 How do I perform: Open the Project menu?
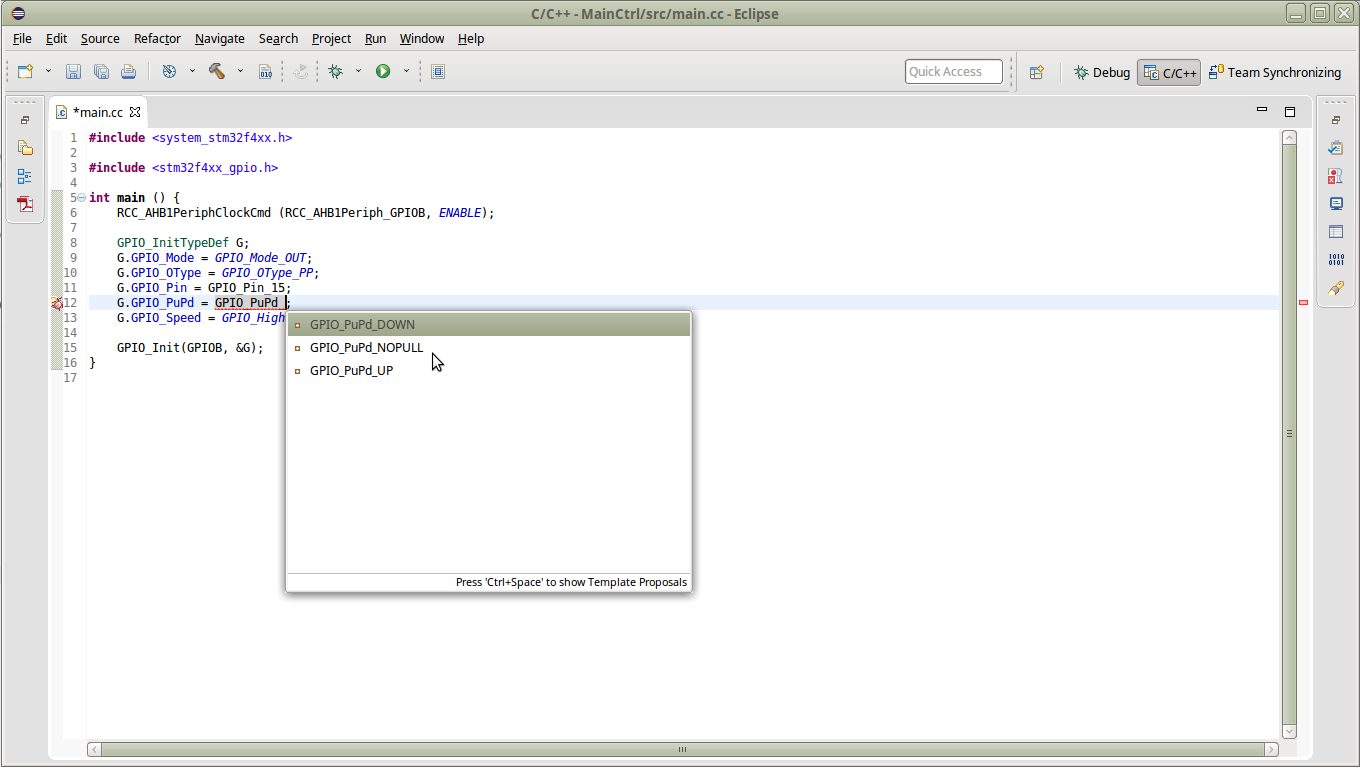click(331, 38)
